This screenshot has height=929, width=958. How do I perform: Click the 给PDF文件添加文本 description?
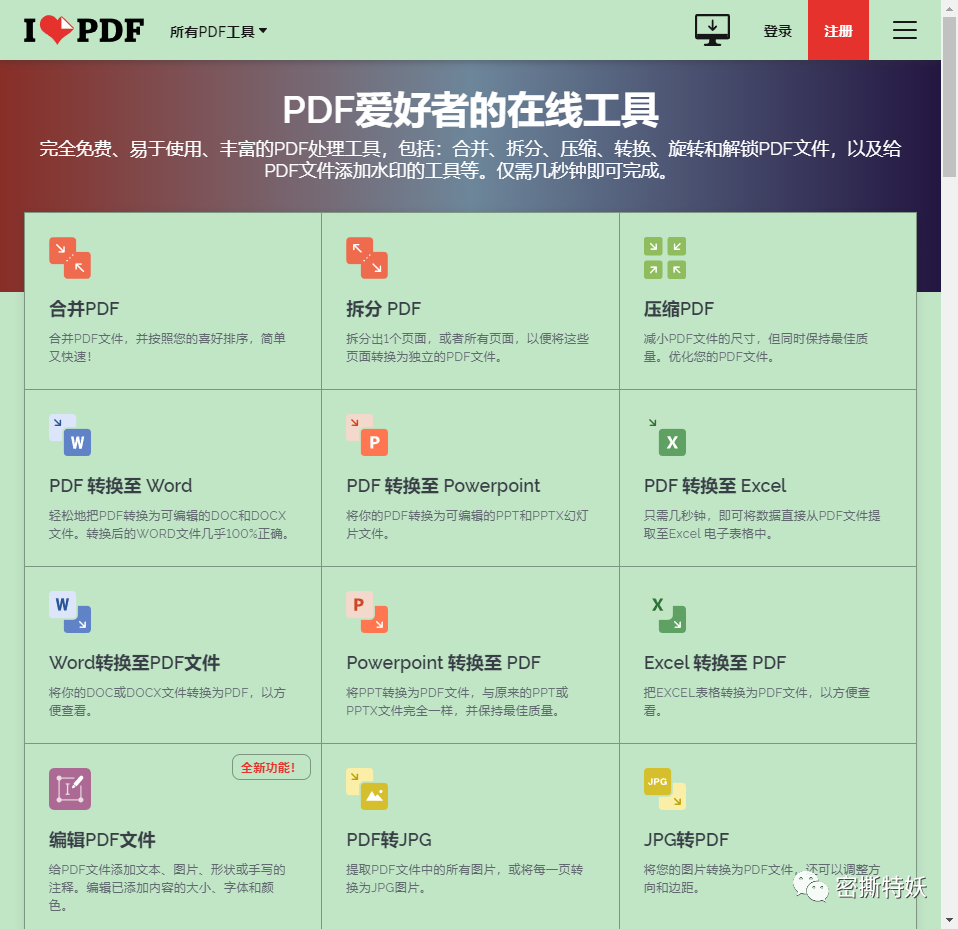pos(167,887)
